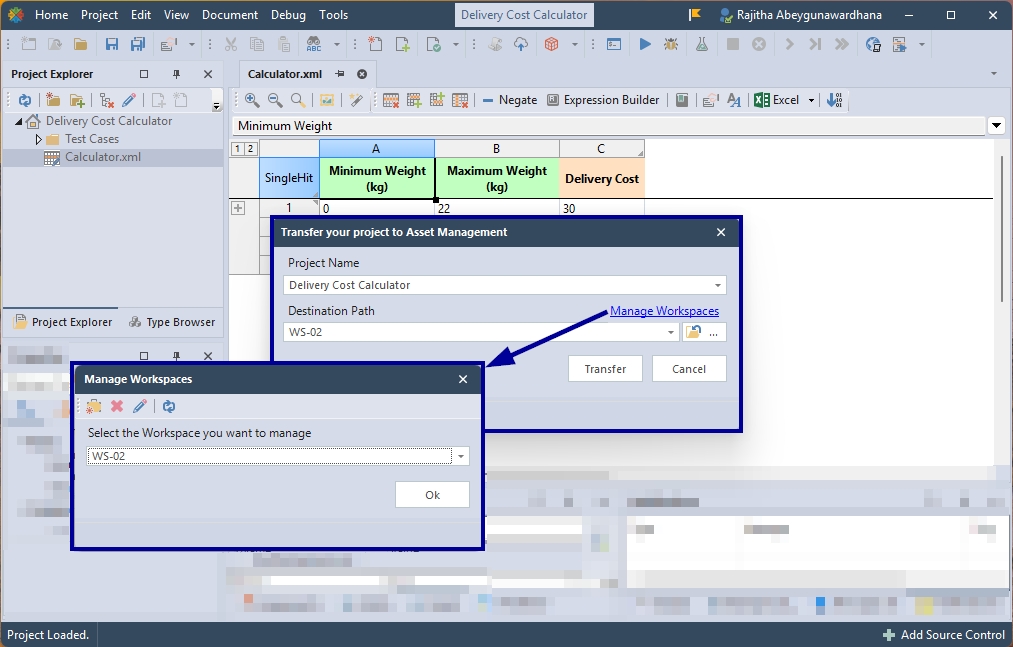Expand the formula bar dropdown arrow

point(997,125)
